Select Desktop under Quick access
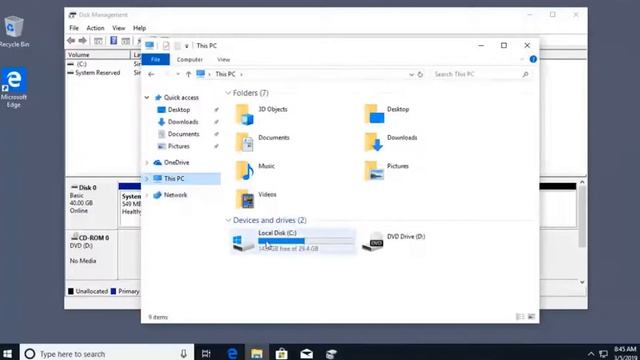 179,110
